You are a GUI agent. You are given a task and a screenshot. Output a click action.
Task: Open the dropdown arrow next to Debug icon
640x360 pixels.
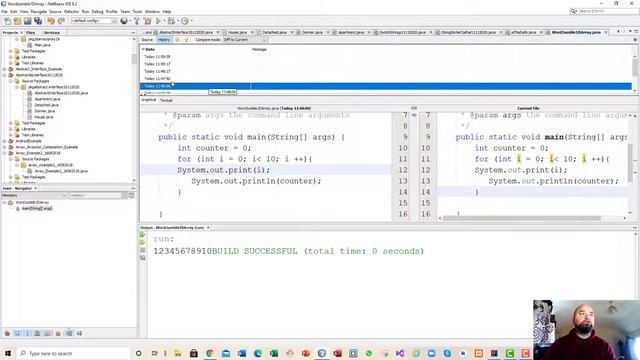pyautogui.click(x=178, y=21)
